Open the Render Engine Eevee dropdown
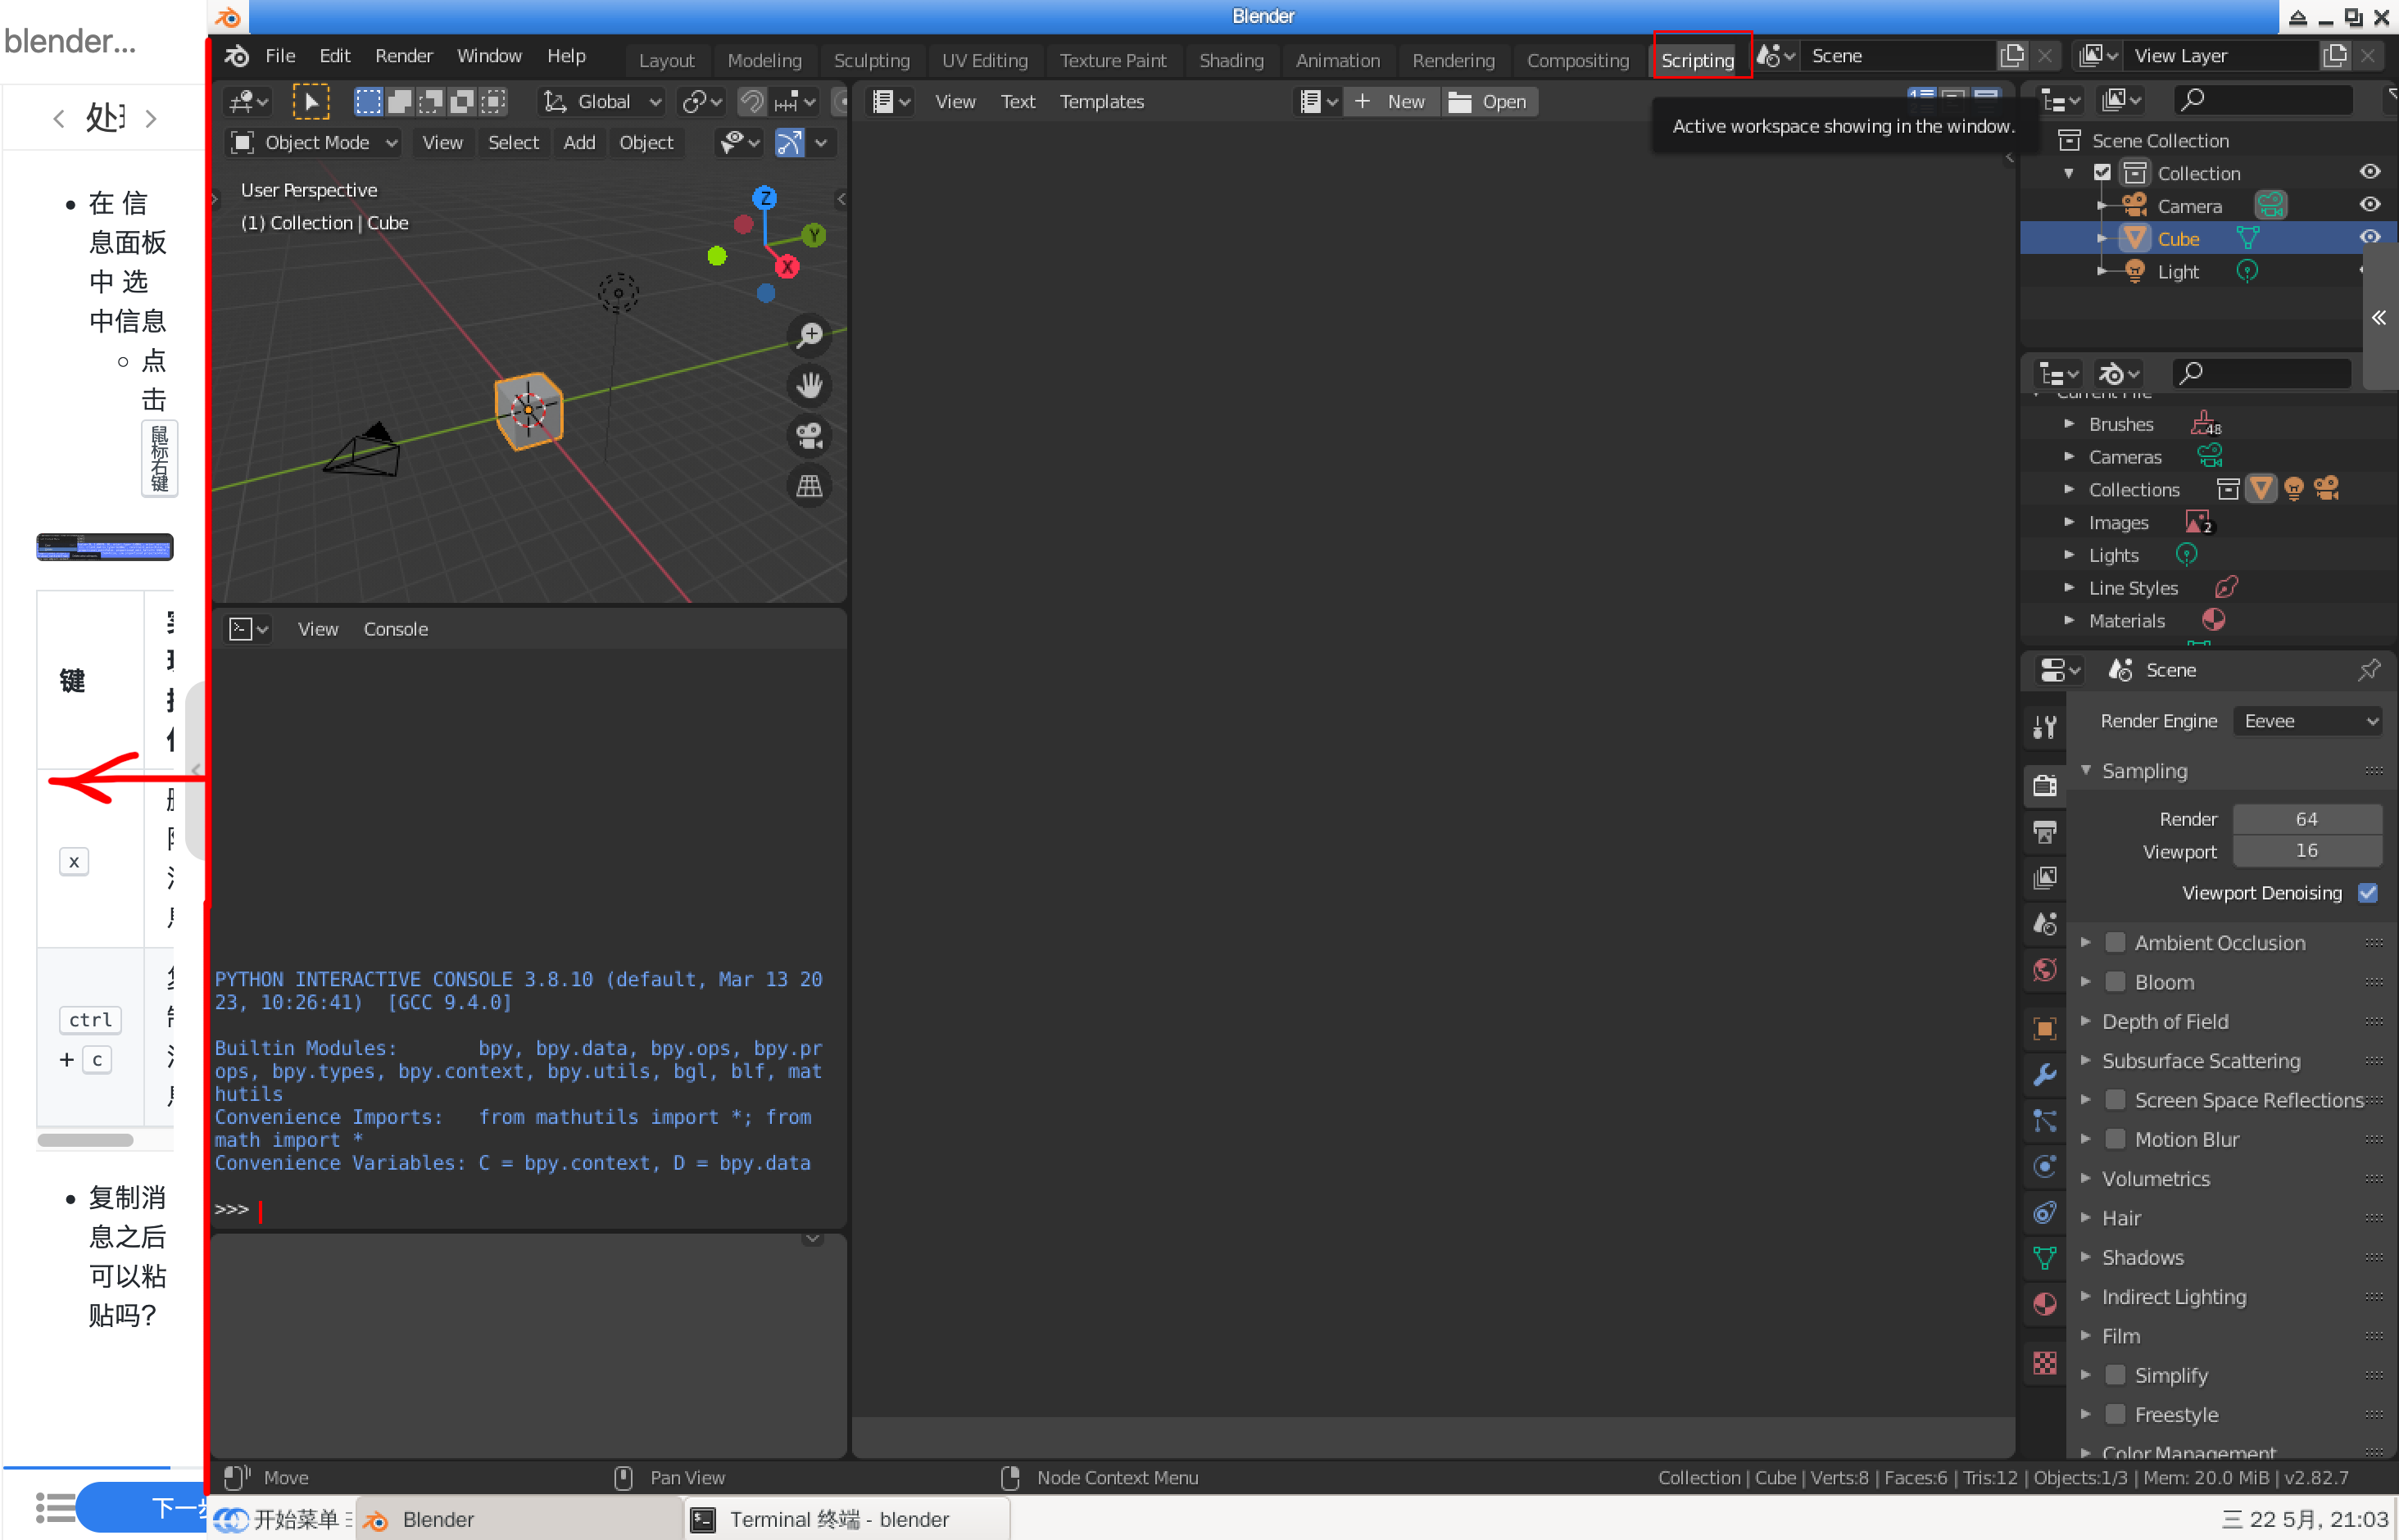The width and height of the screenshot is (2399, 1540). 2307,721
